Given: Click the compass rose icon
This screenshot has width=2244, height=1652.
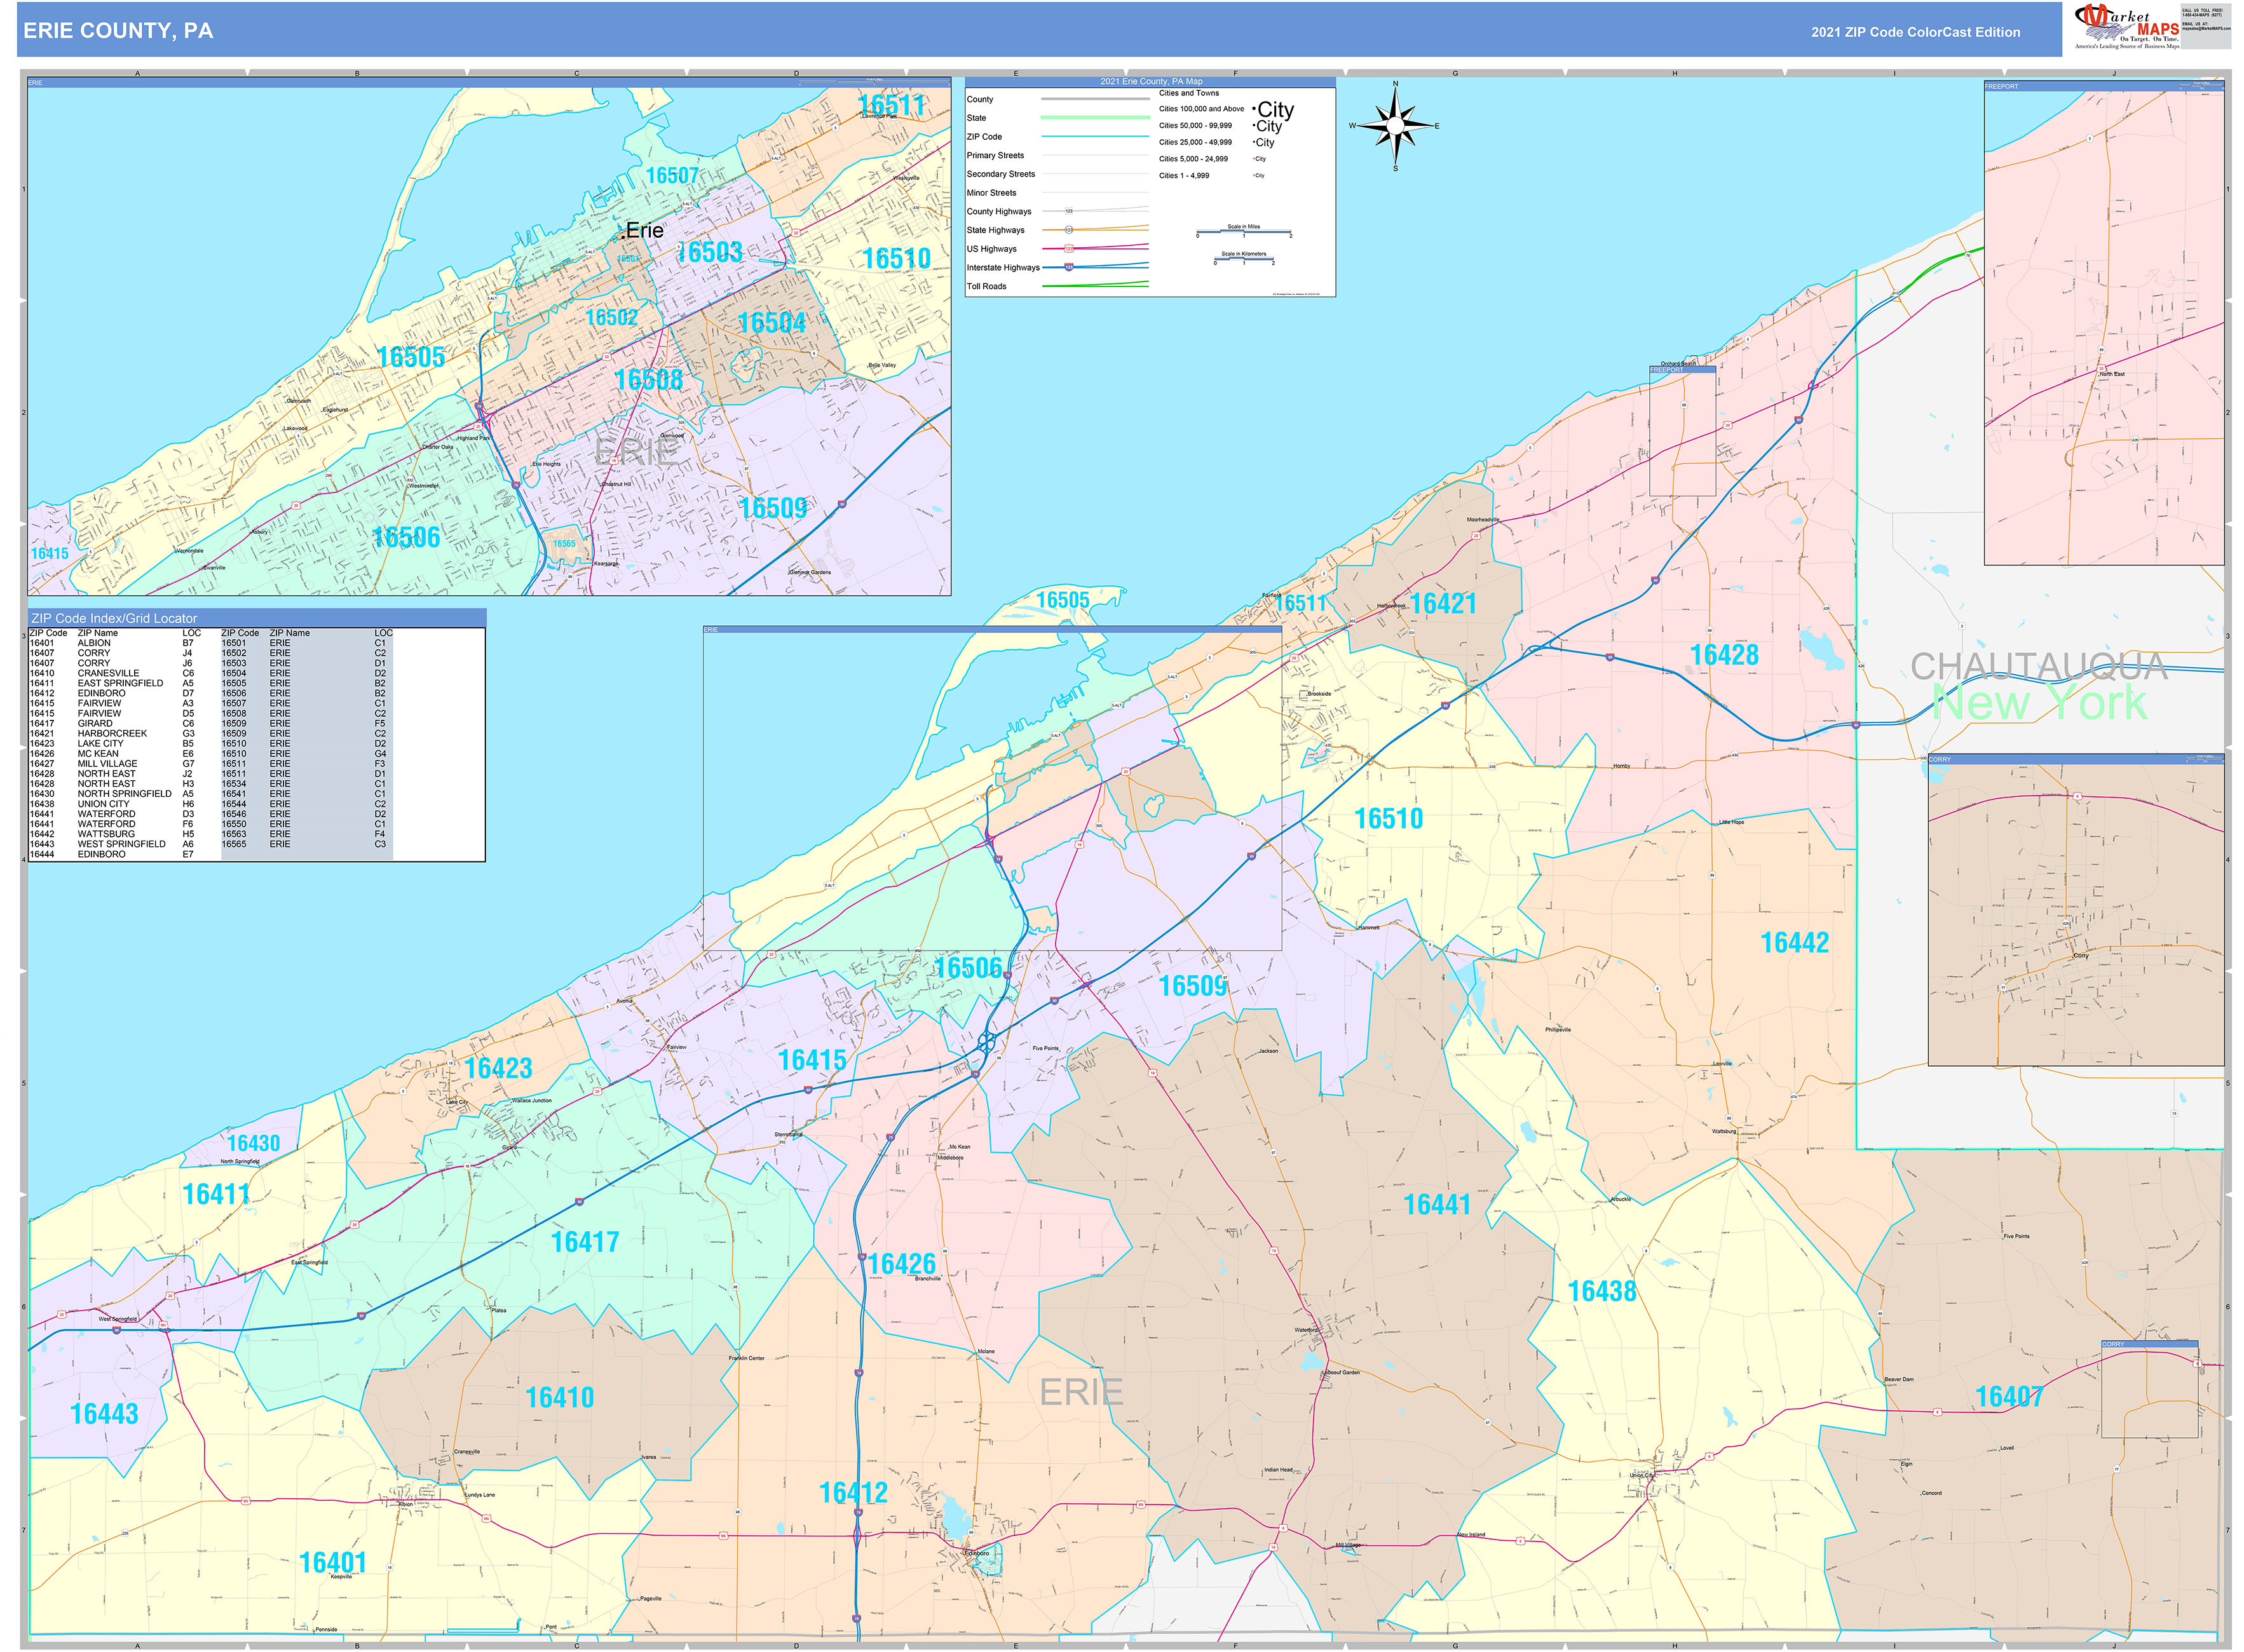Looking at the screenshot, I should pos(1396,126).
